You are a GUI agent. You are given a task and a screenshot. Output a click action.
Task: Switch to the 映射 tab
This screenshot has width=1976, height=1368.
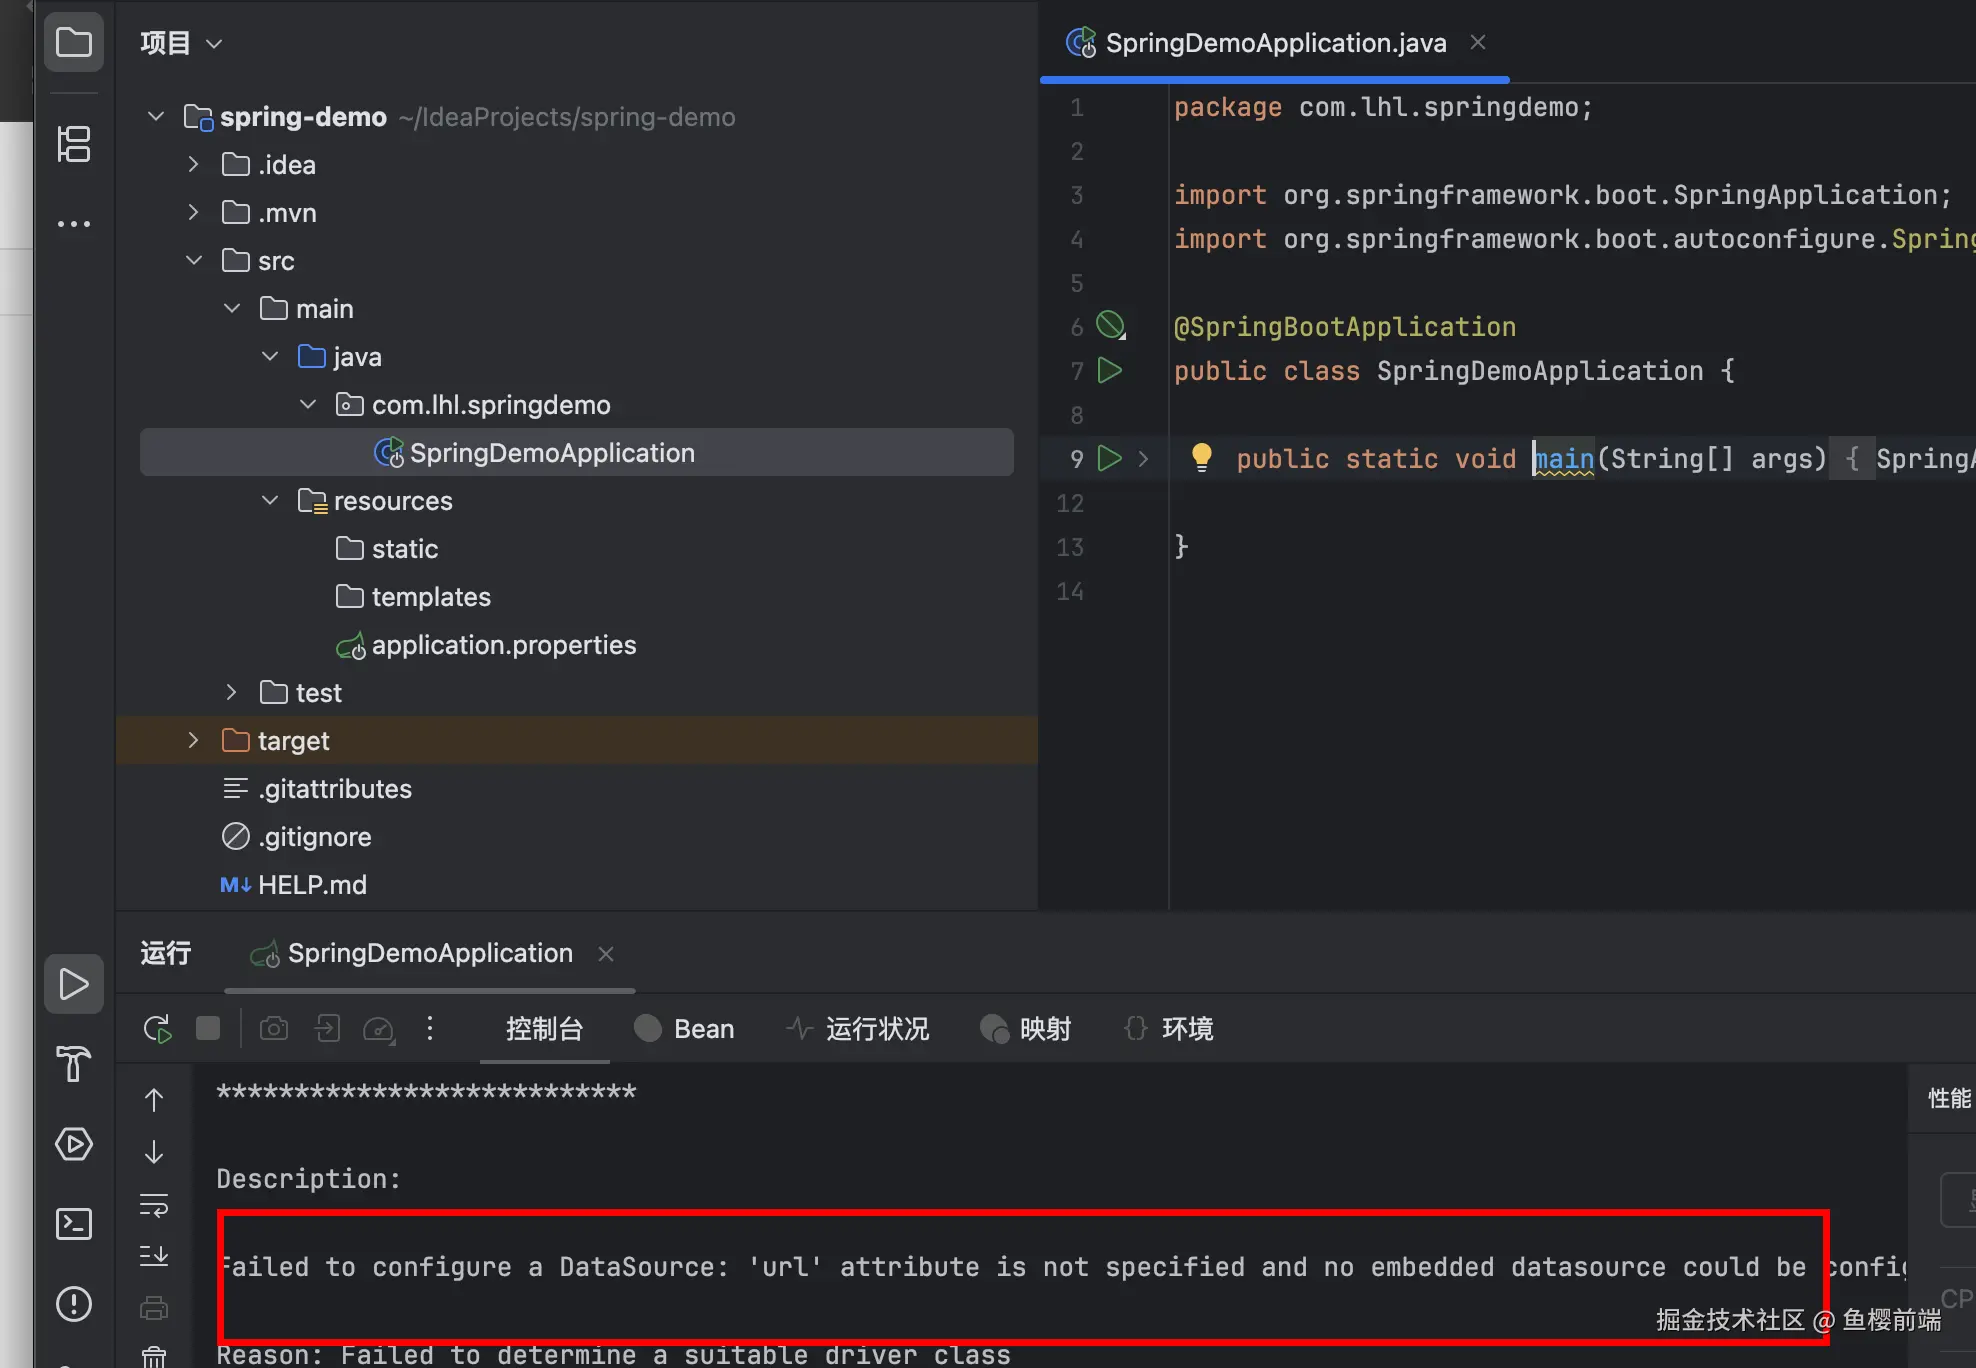pyautogui.click(x=1026, y=1029)
